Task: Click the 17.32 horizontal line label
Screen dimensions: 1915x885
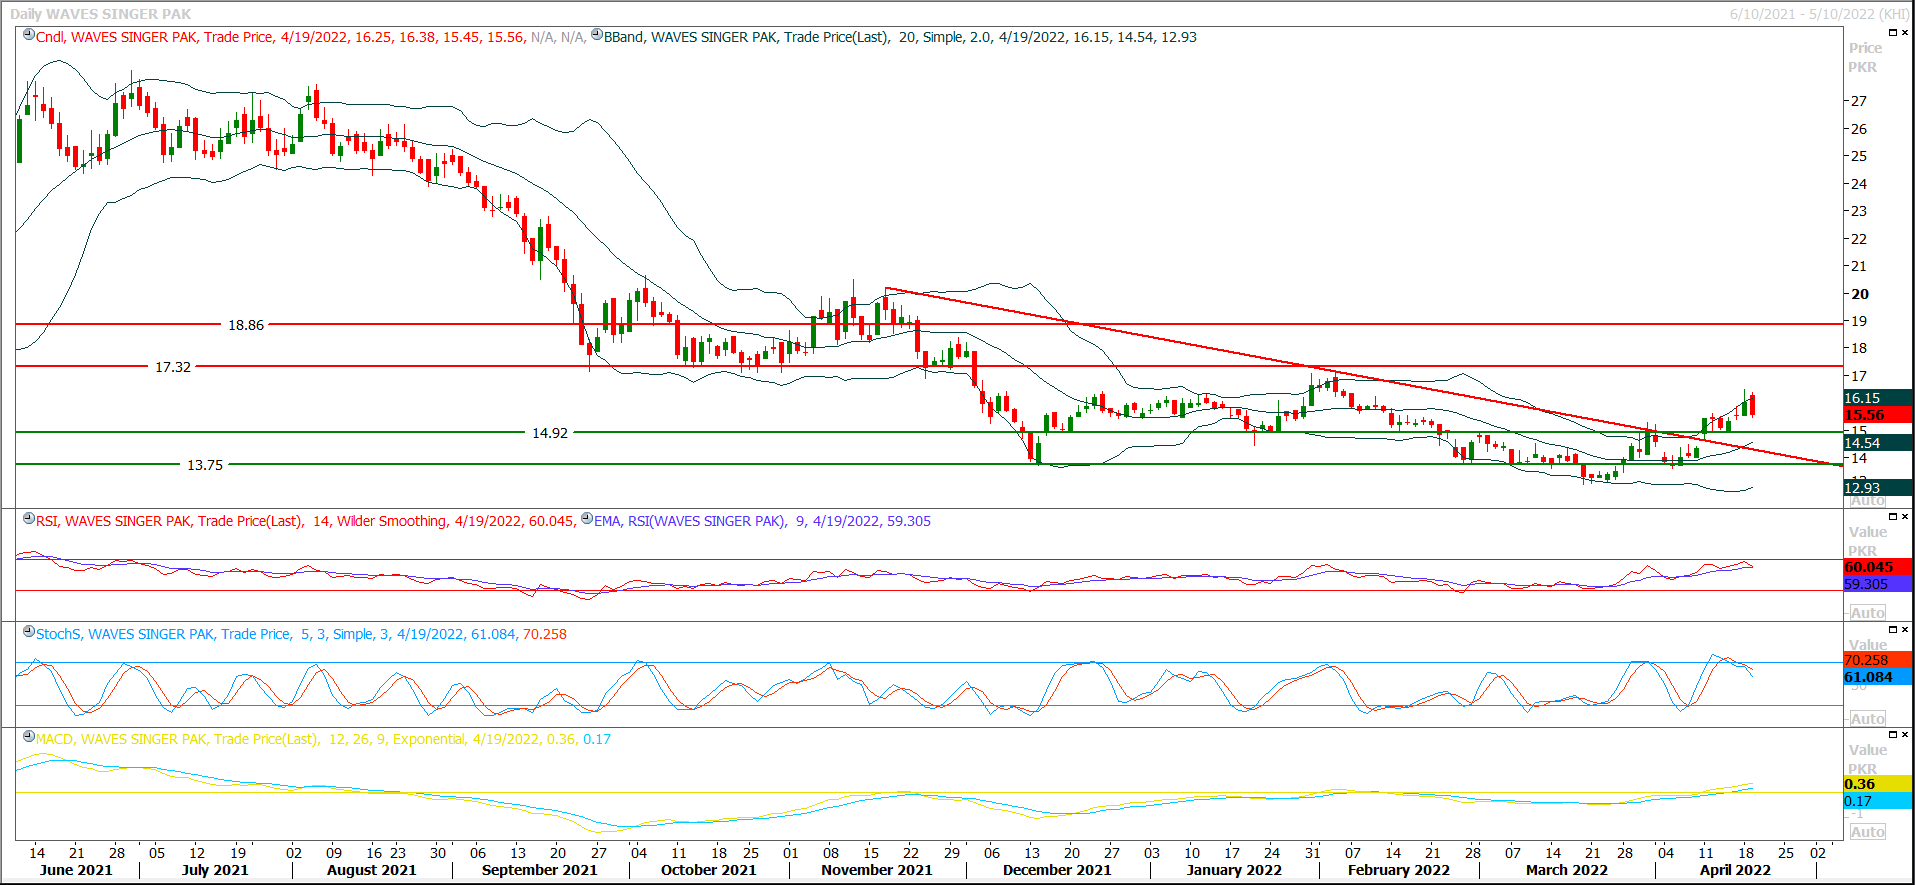Action: (x=173, y=367)
